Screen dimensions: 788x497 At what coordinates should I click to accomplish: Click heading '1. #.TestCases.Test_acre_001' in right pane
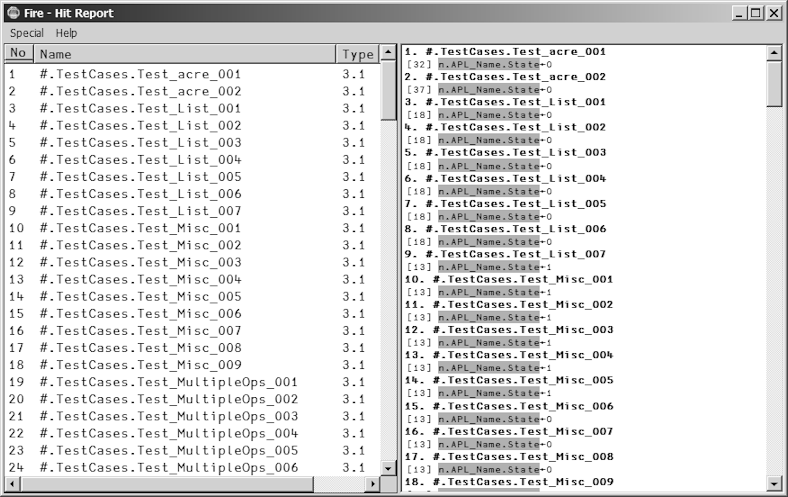[505, 52]
